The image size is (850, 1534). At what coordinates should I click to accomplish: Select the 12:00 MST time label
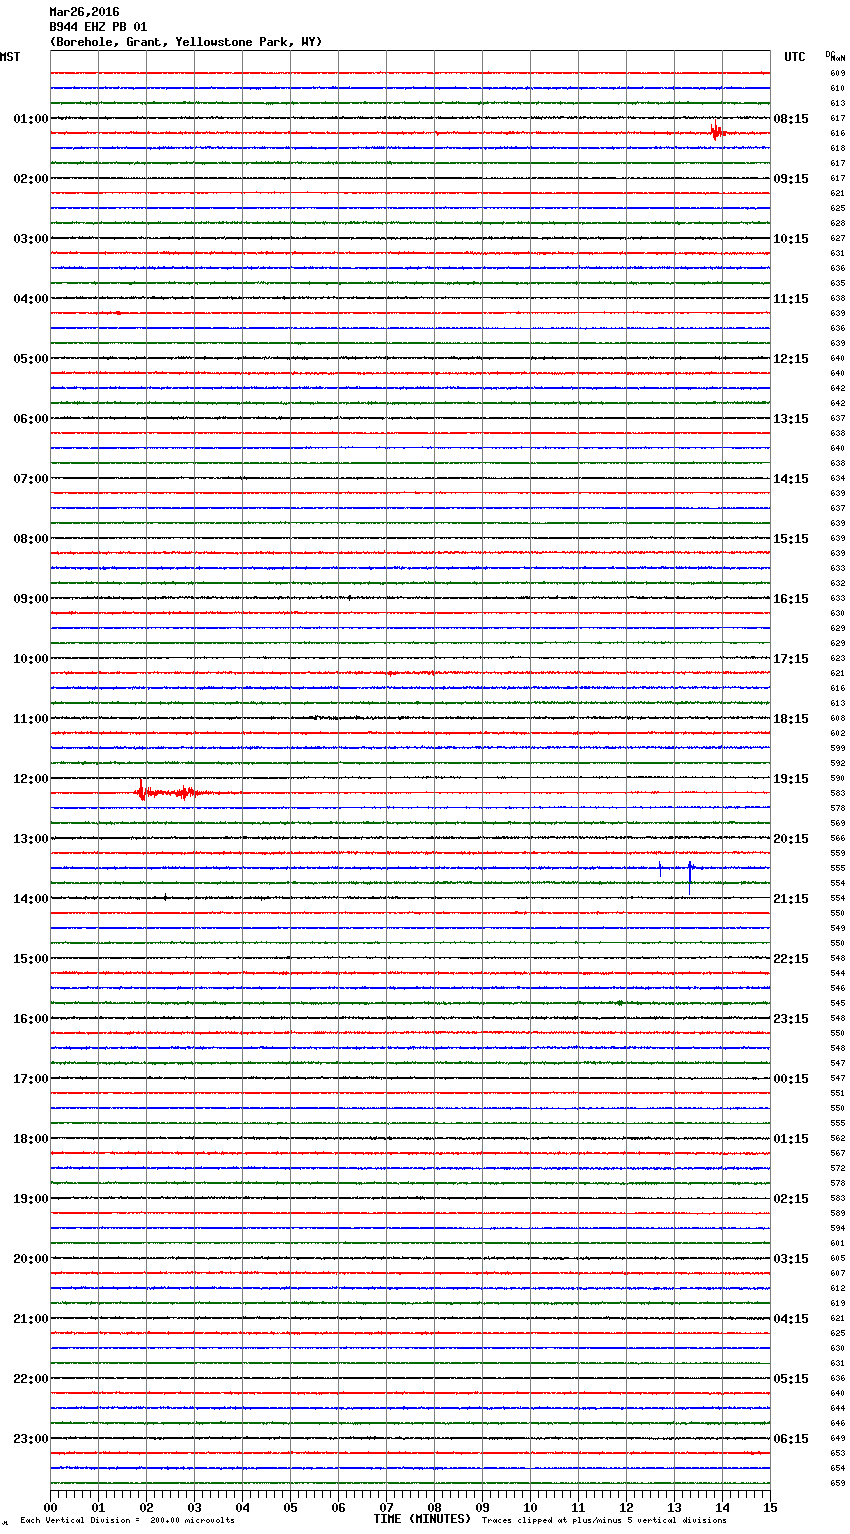(x=30, y=779)
